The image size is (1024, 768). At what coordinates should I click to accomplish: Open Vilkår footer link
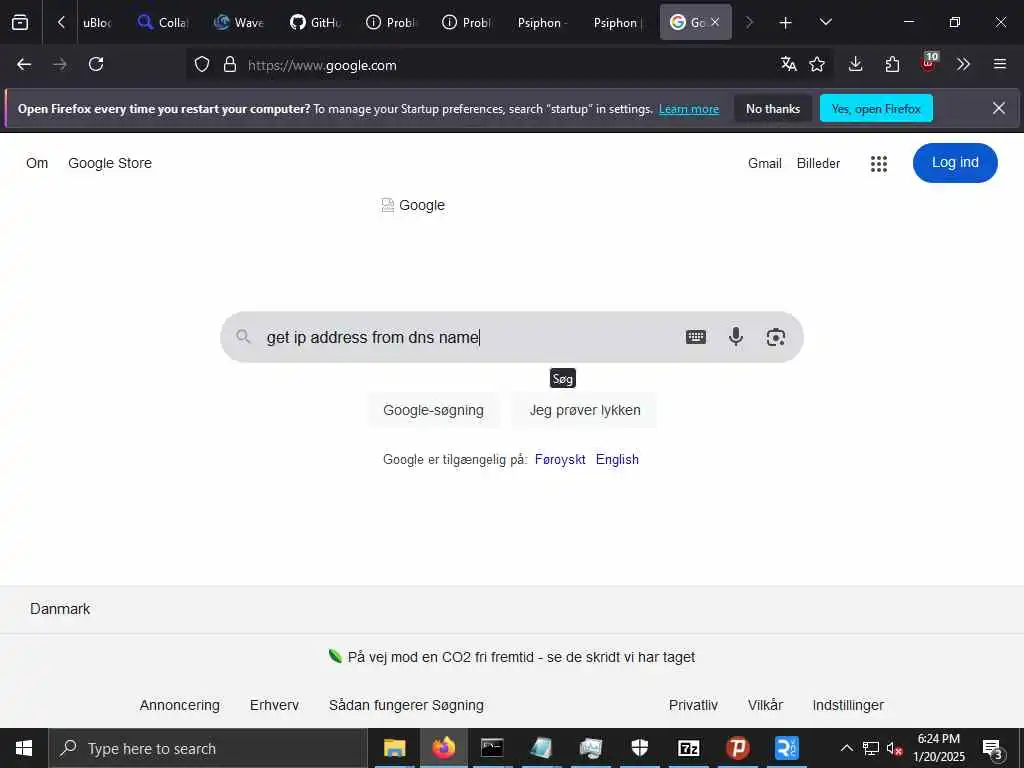click(765, 705)
